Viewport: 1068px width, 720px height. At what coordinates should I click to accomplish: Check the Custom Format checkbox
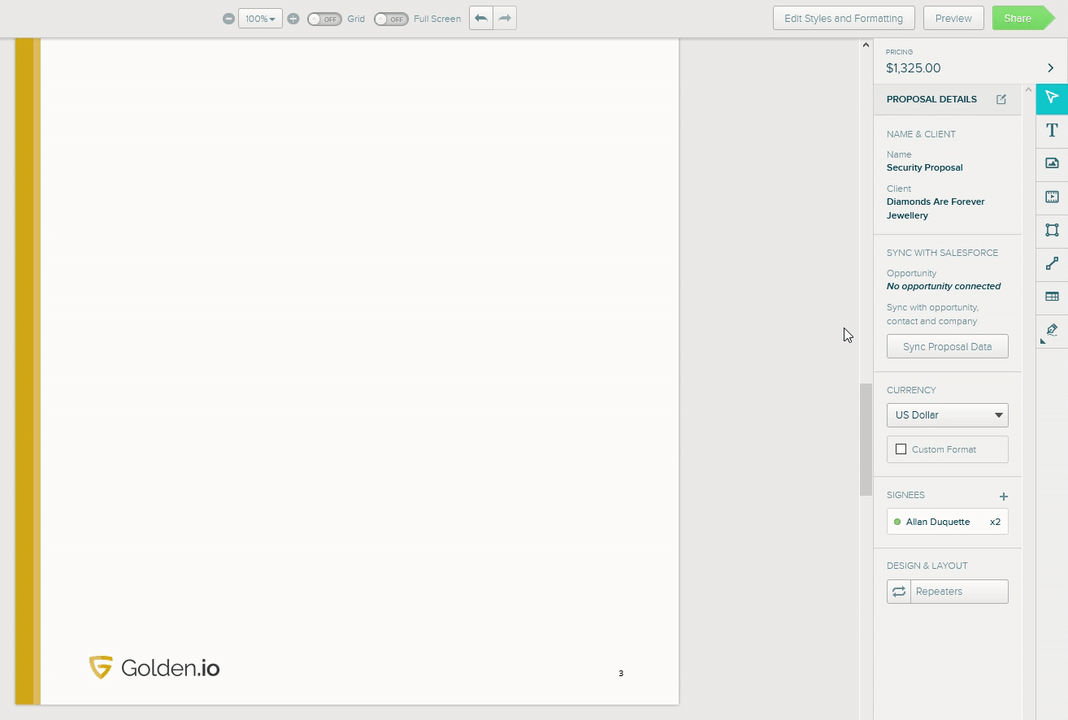point(901,450)
